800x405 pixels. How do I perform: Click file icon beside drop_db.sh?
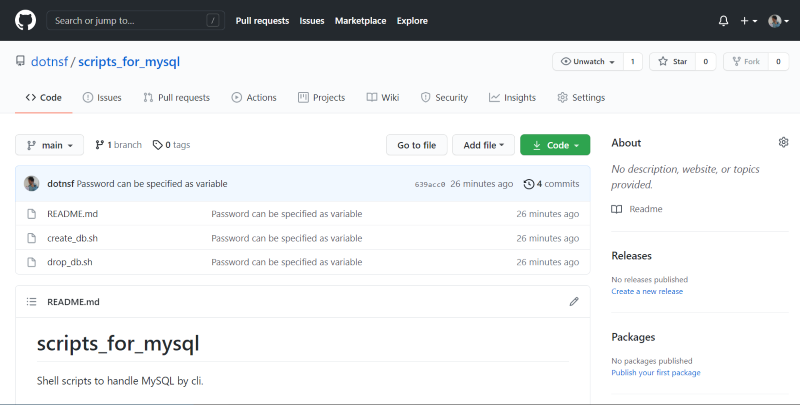click(x=32, y=262)
